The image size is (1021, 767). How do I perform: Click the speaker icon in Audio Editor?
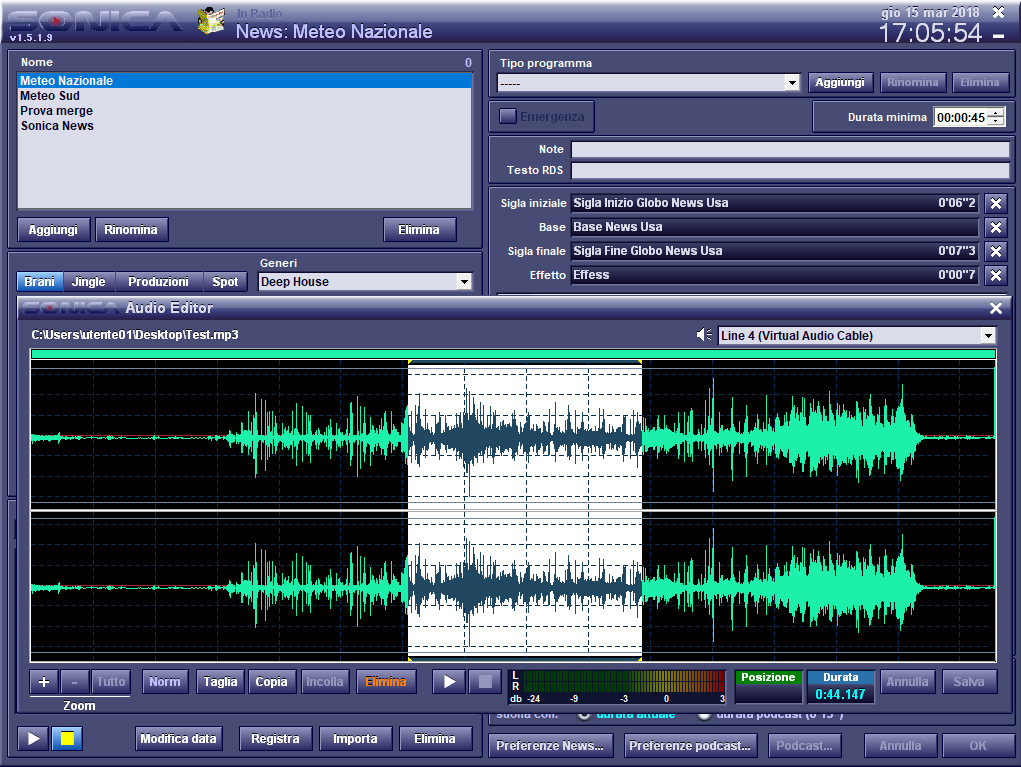click(x=704, y=335)
